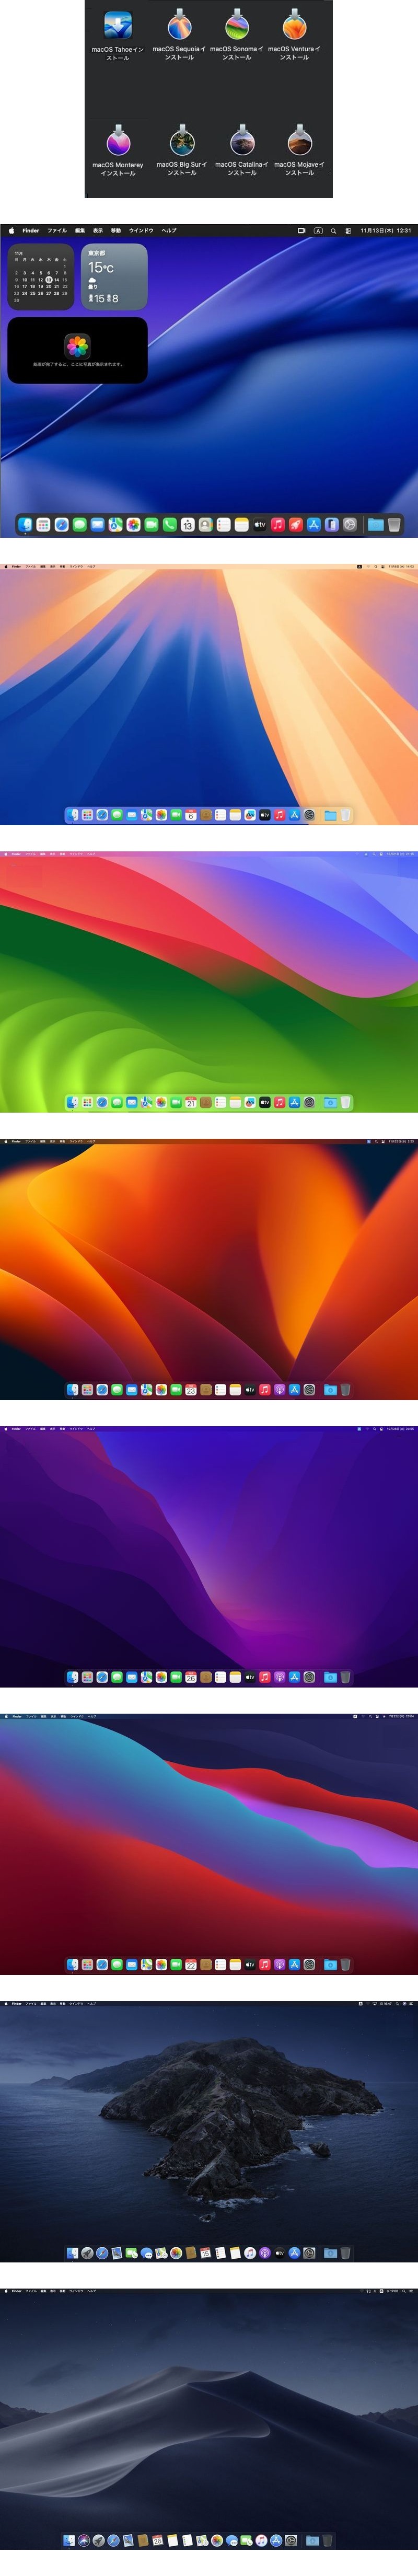Open the calendar widget on the desktop
The image size is (418, 2576).
(x=41, y=277)
